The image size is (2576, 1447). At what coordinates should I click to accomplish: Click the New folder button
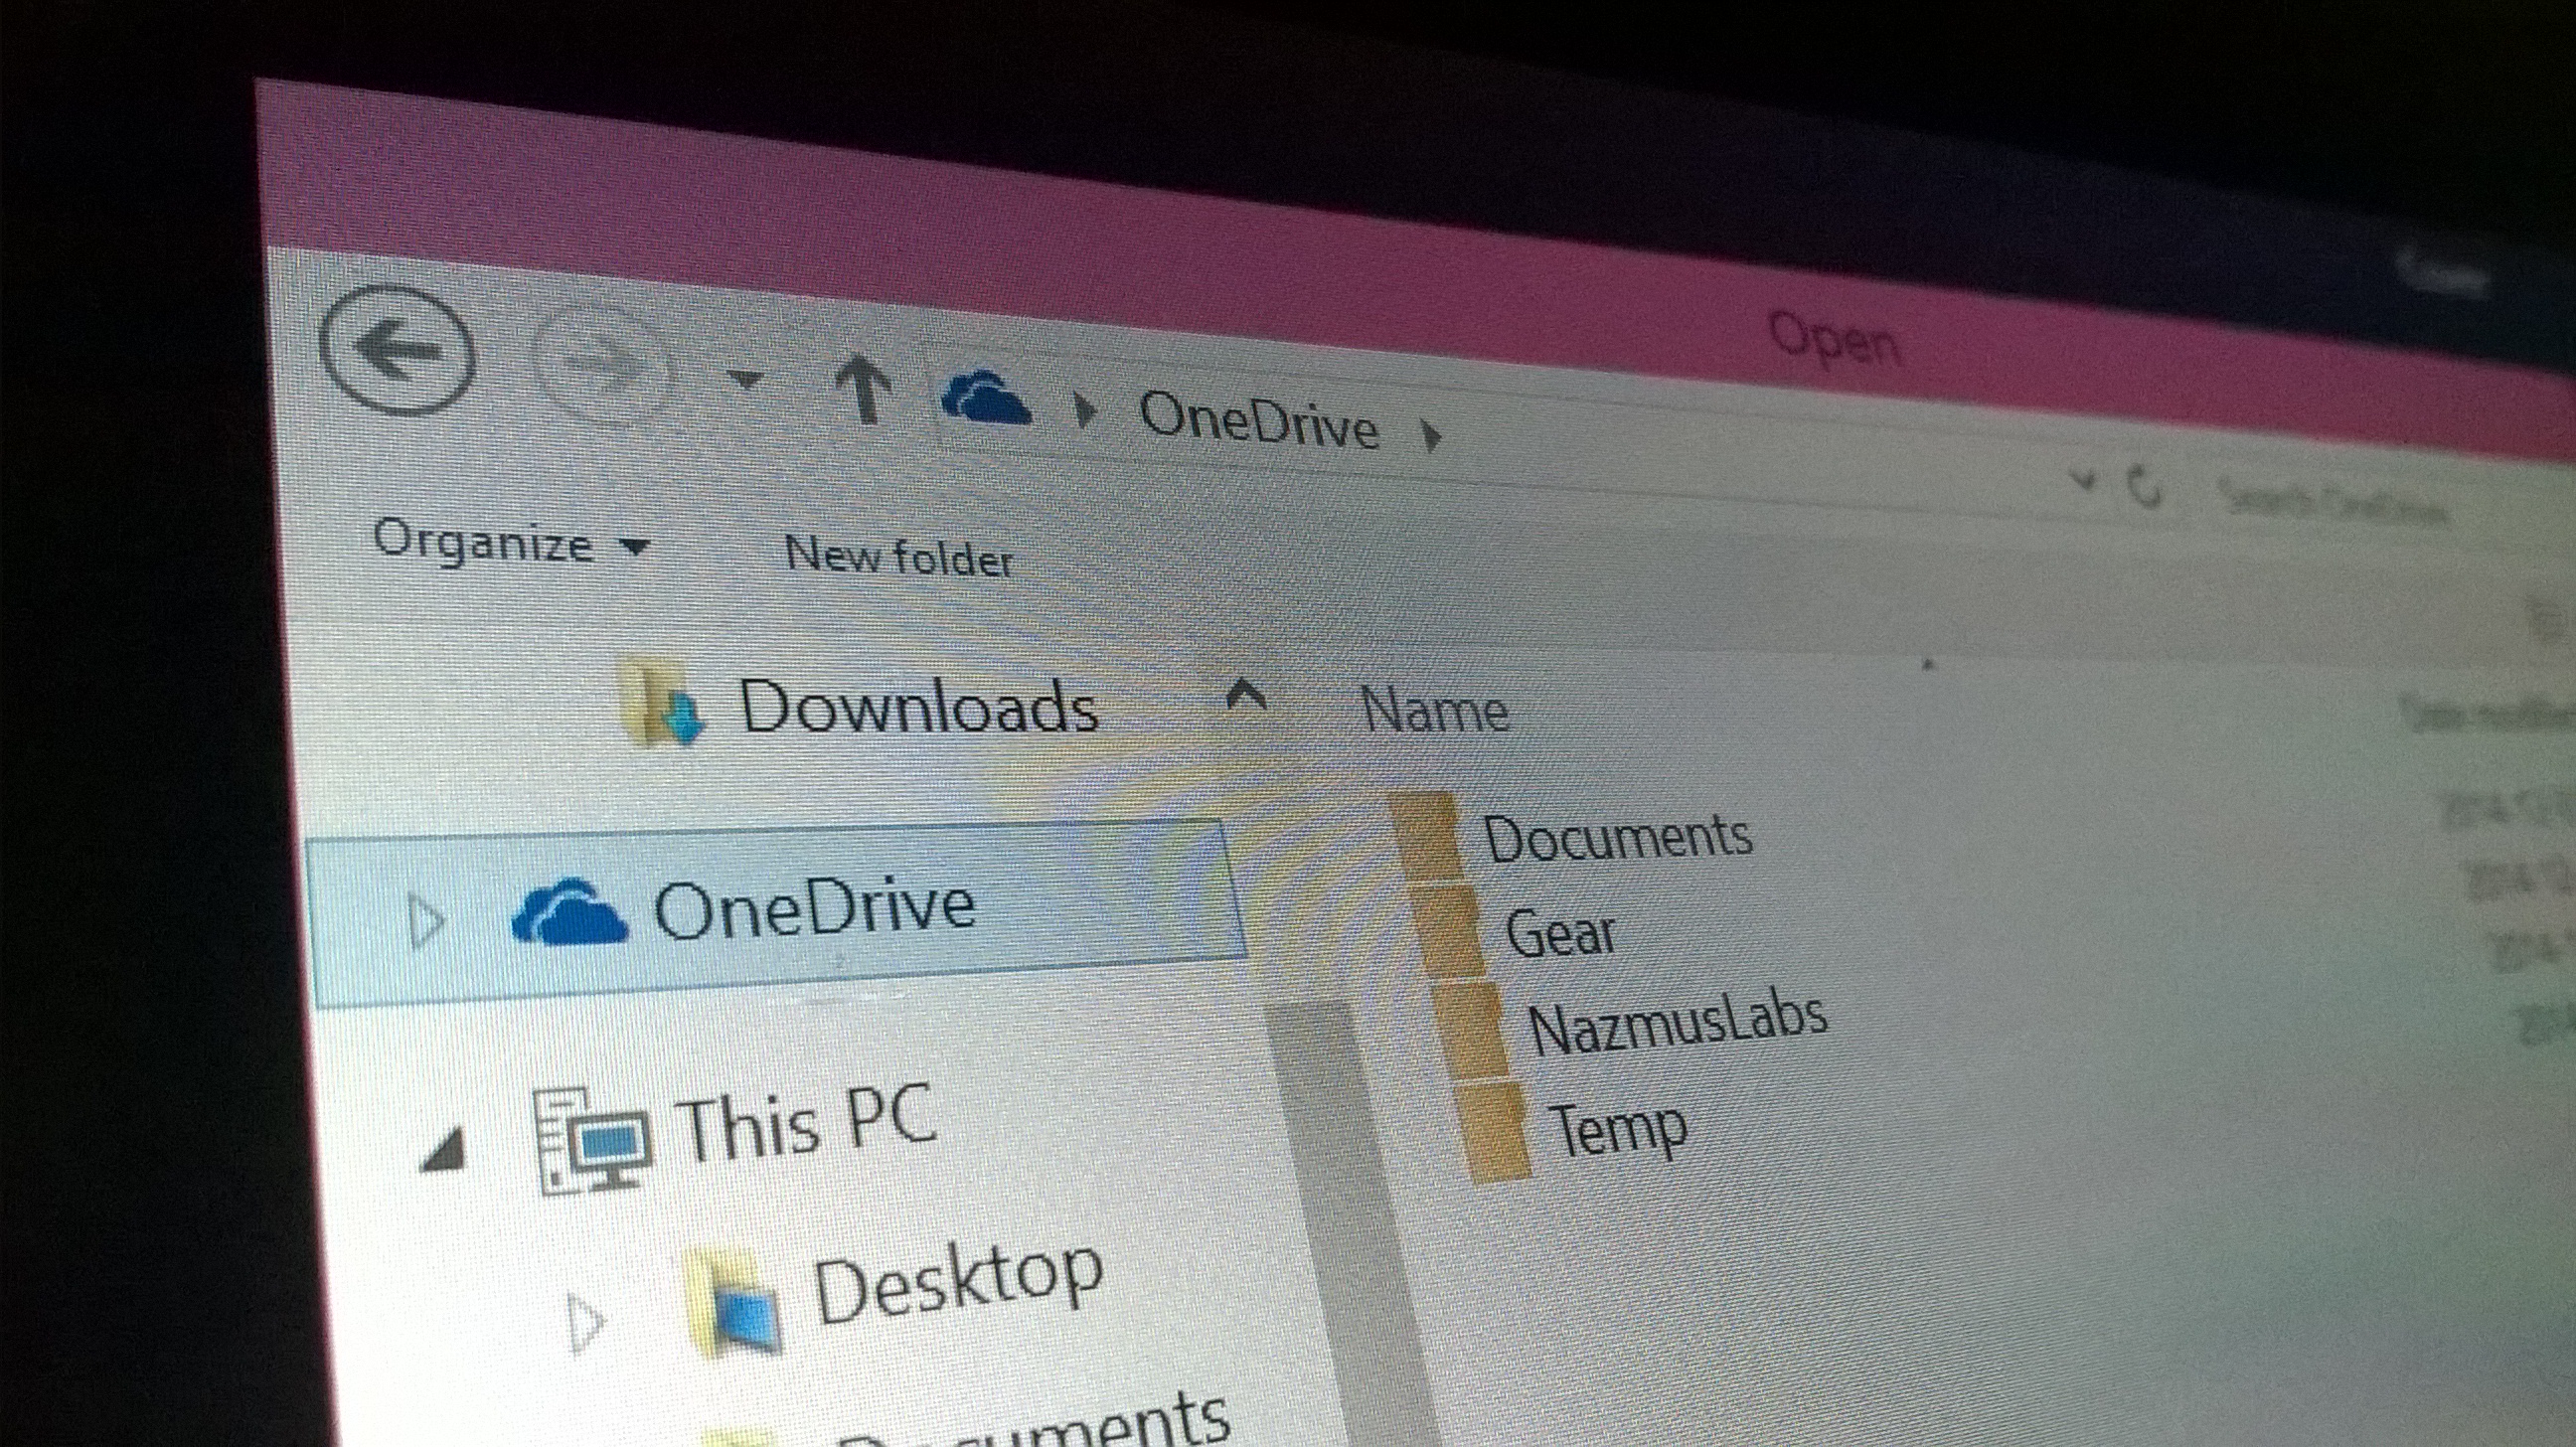(898, 556)
